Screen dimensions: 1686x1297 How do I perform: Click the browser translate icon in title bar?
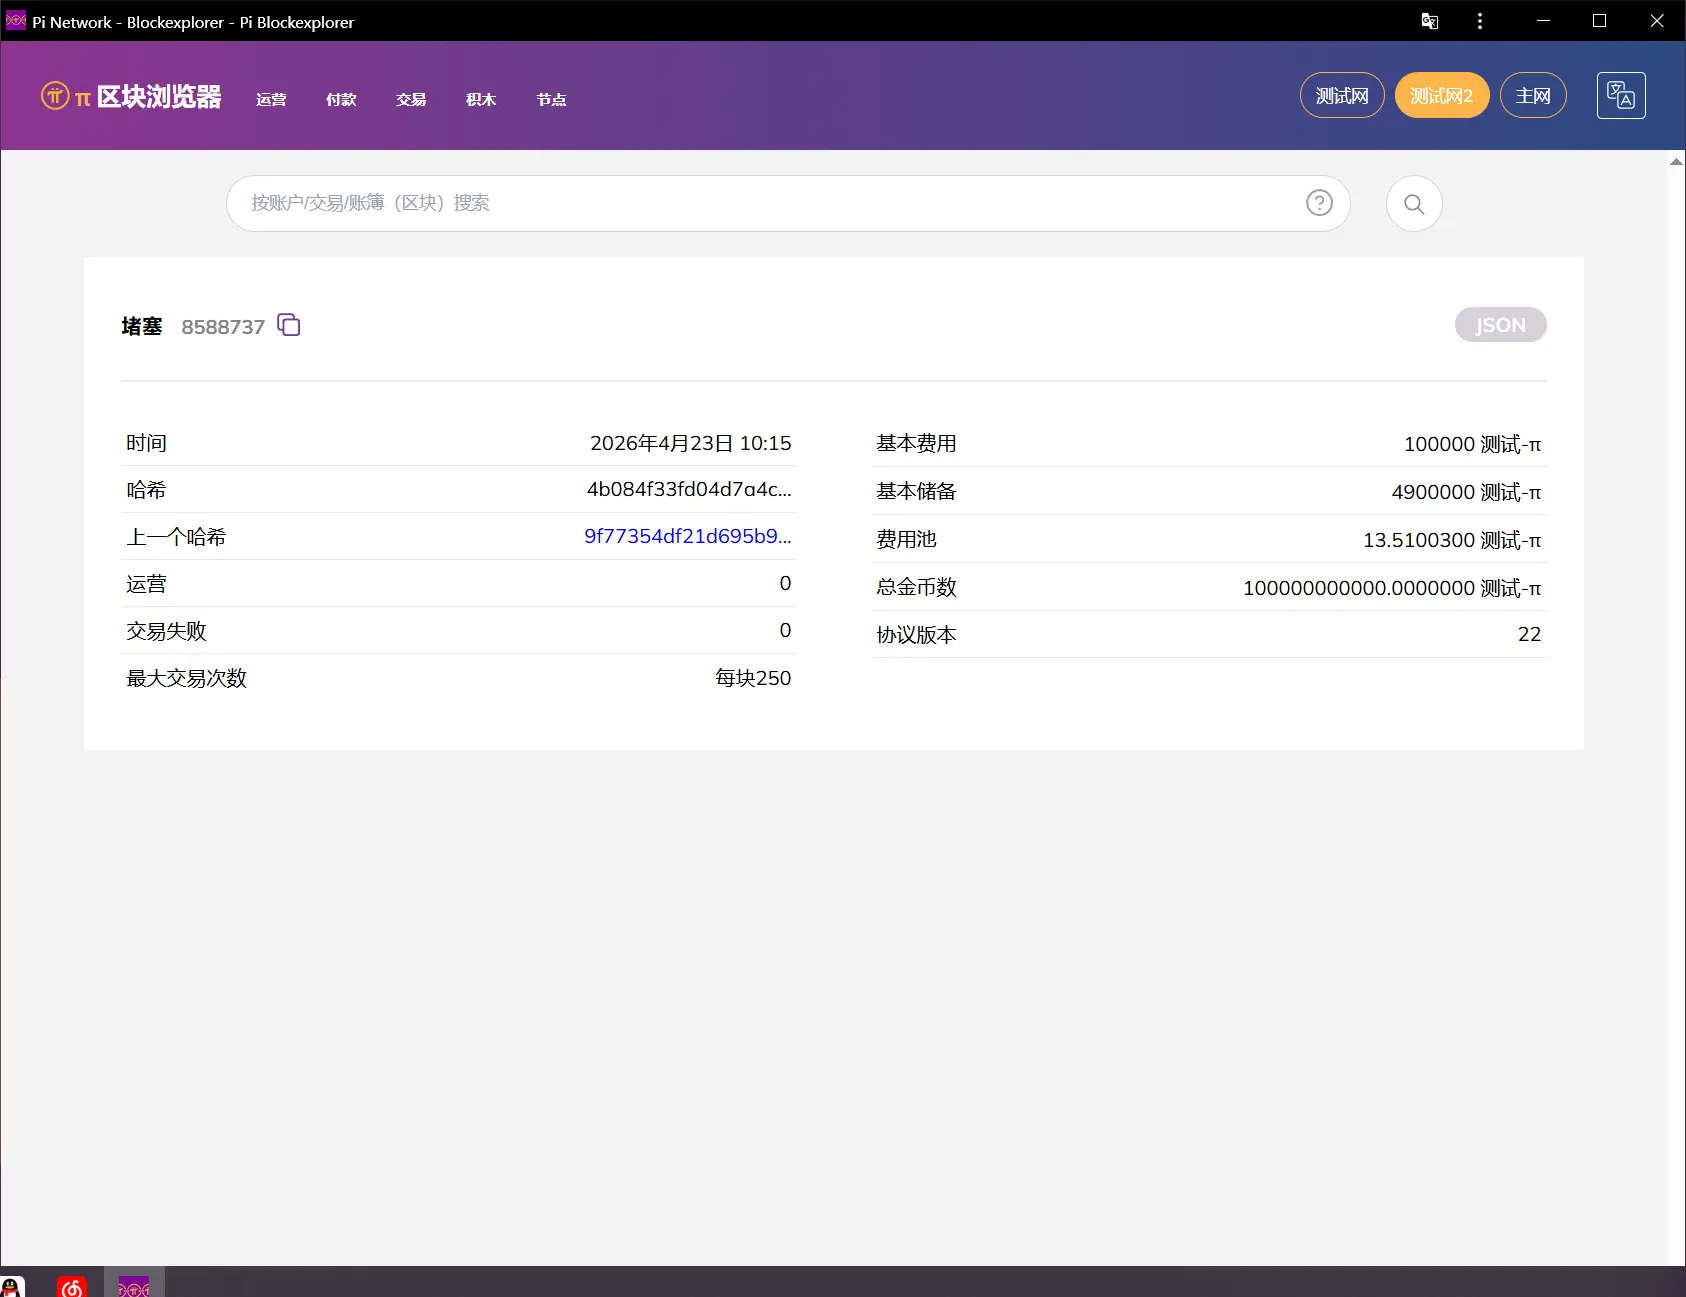[1429, 21]
